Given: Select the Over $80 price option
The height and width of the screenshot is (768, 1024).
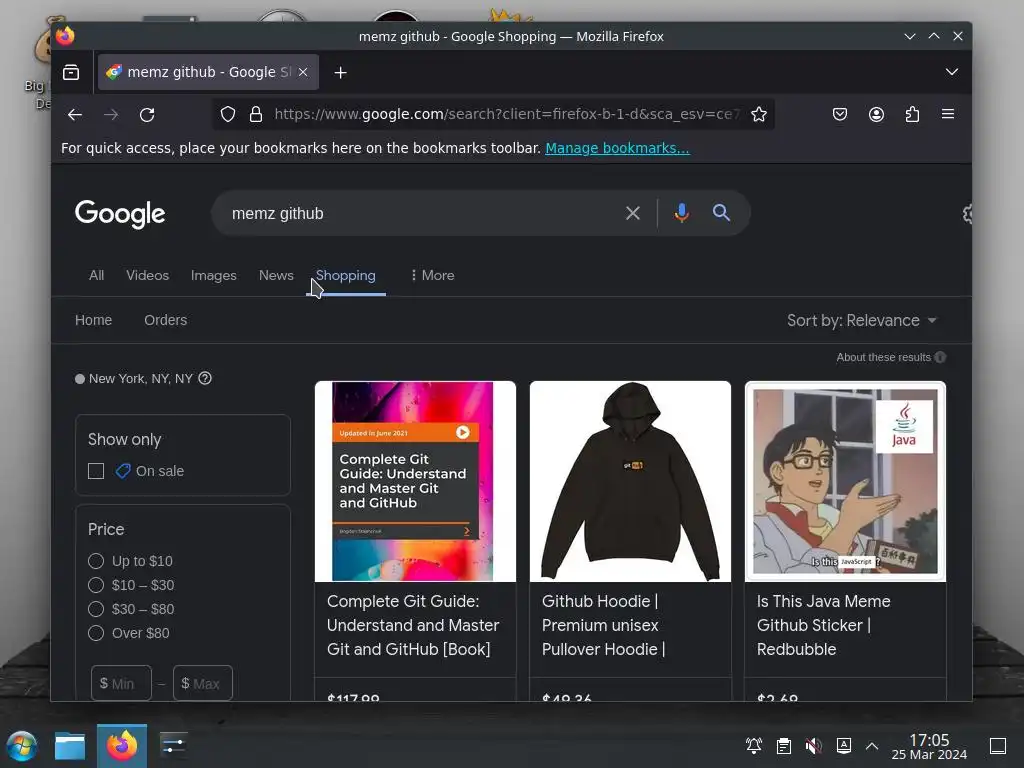Looking at the screenshot, I should [96, 633].
